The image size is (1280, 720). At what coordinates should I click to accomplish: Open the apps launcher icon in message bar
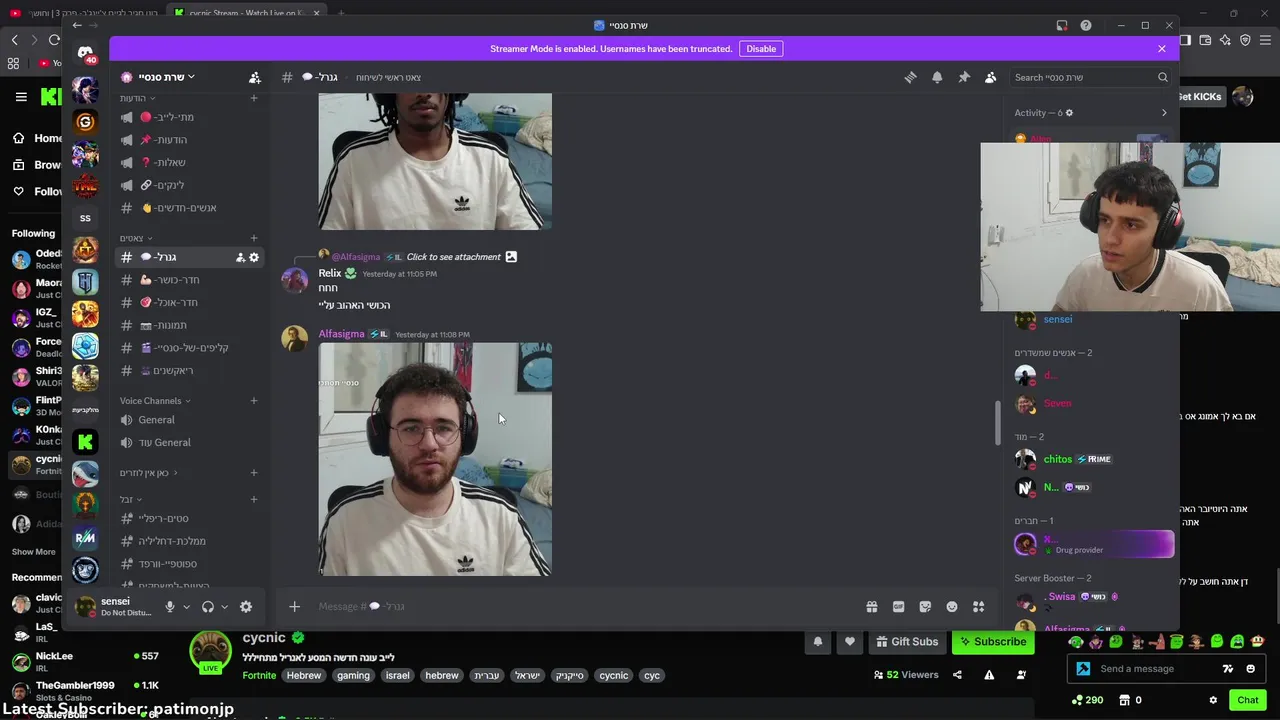(979, 606)
